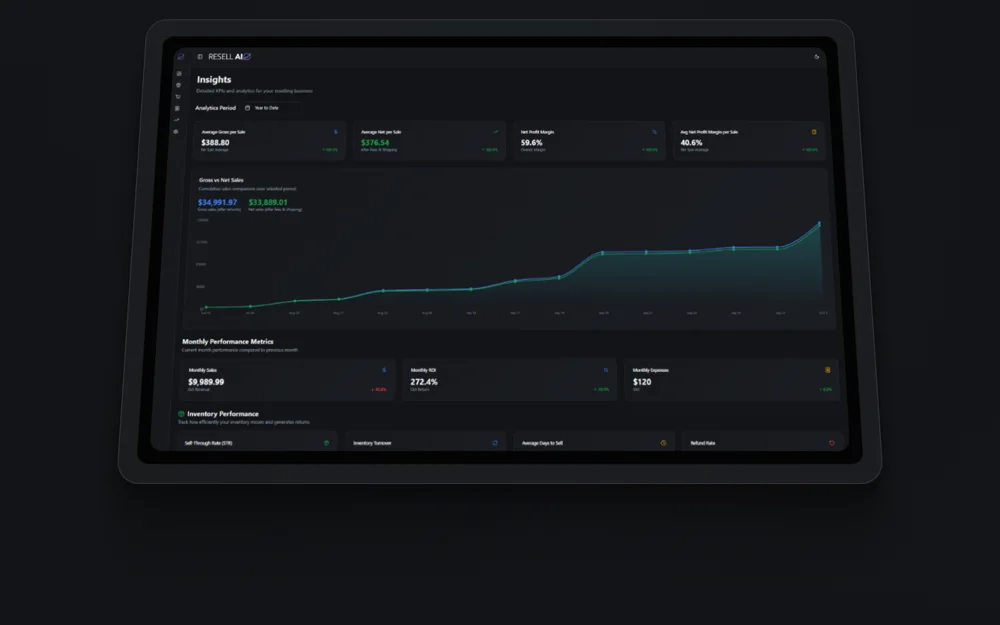This screenshot has height=625, width=1000.
Task: Toggle the sidebar panel icon beside RESELL AI
Action: [200, 57]
